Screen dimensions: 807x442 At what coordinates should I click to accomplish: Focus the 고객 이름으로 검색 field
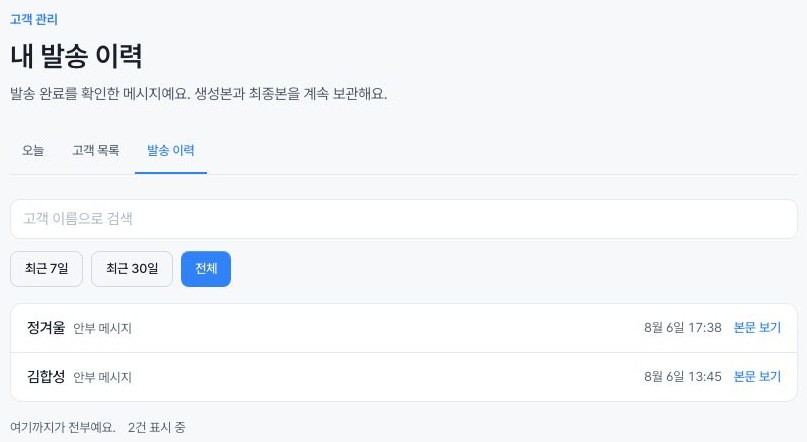click(x=404, y=219)
